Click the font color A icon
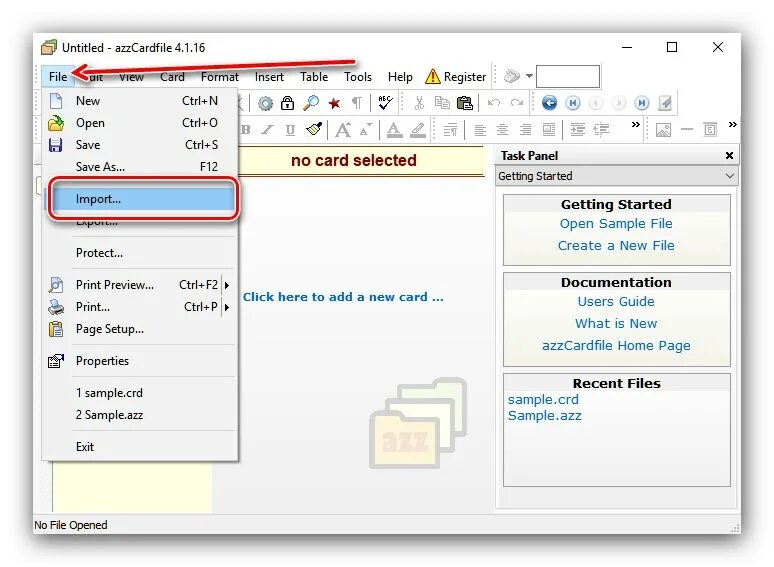The image size is (774, 567). click(x=394, y=130)
